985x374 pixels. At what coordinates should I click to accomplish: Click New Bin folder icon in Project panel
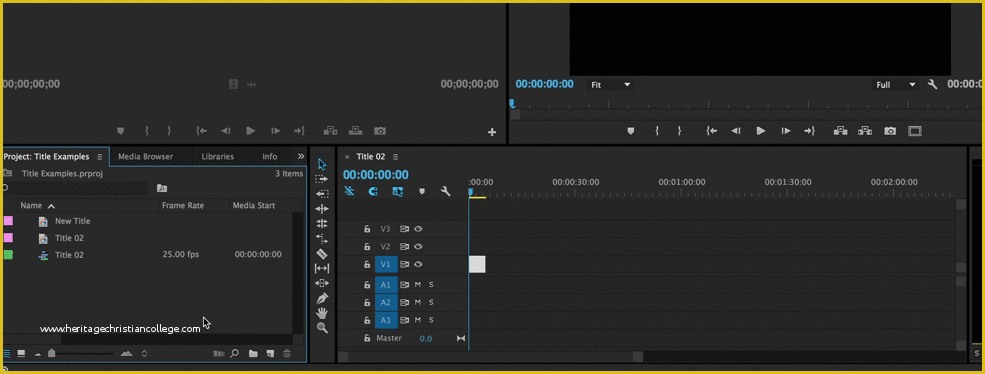coord(253,353)
